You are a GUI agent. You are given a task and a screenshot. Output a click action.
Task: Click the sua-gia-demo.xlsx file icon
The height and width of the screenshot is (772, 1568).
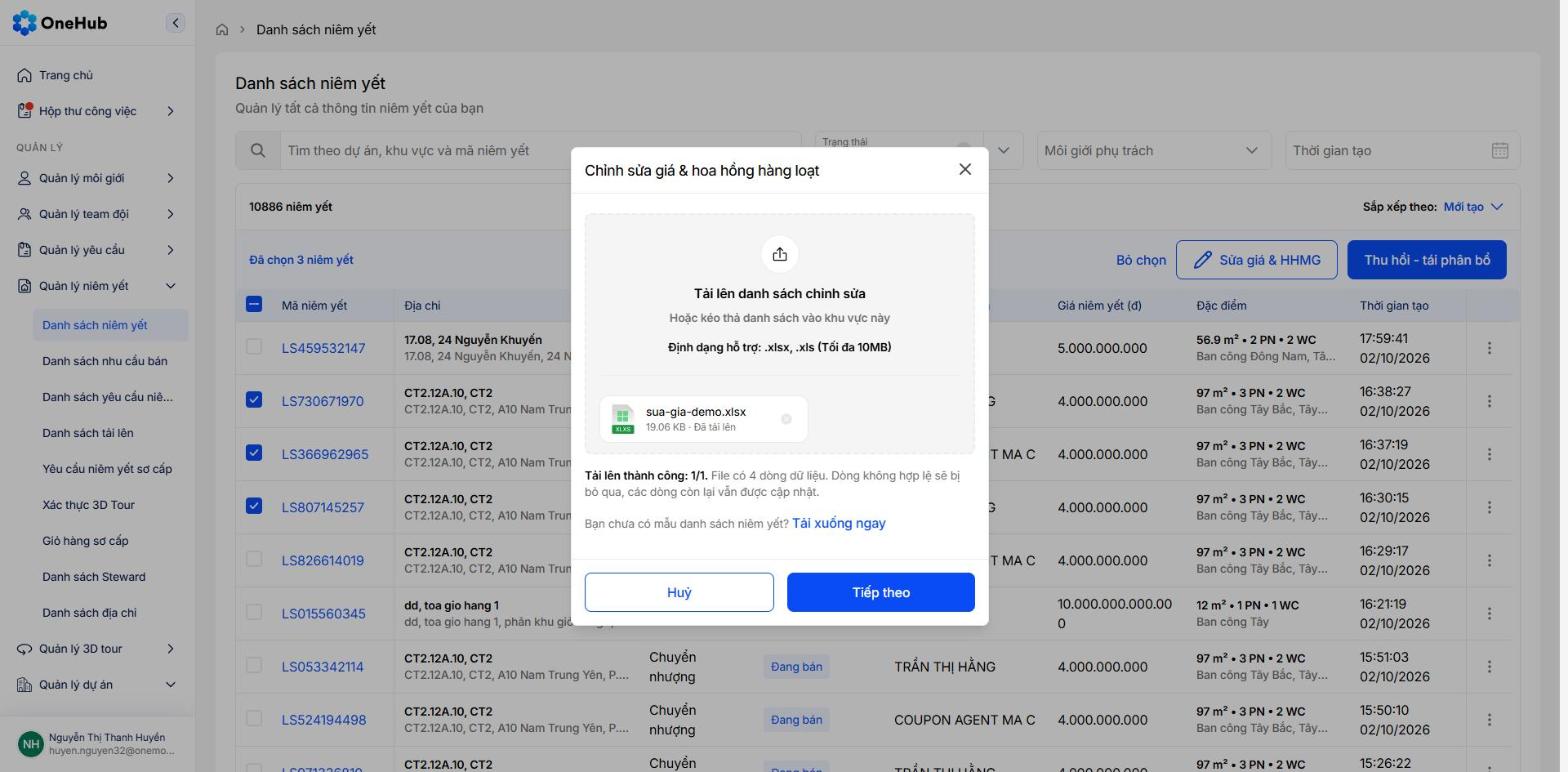click(623, 419)
